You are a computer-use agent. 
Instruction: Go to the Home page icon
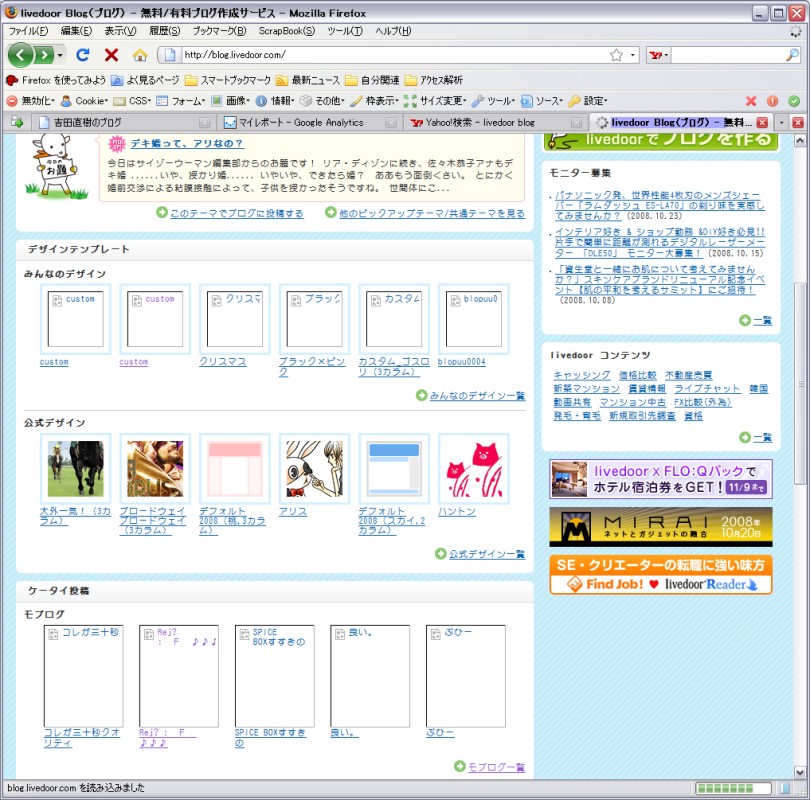coord(140,55)
